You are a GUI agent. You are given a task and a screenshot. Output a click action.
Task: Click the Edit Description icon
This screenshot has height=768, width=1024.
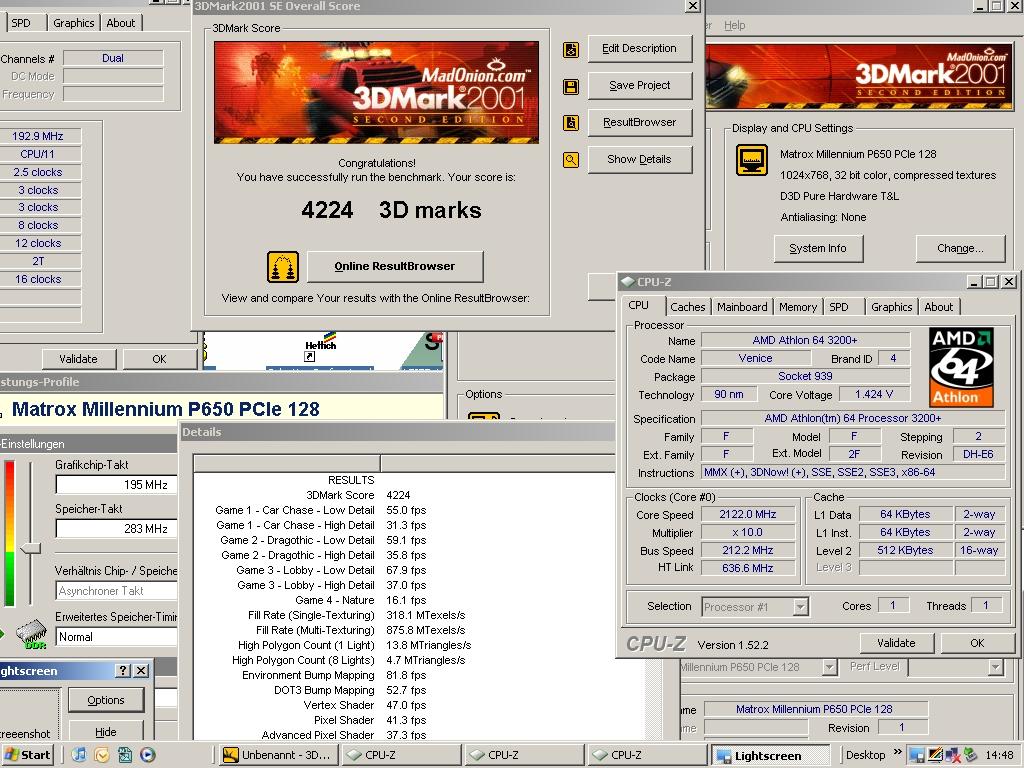[x=571, y=50]
